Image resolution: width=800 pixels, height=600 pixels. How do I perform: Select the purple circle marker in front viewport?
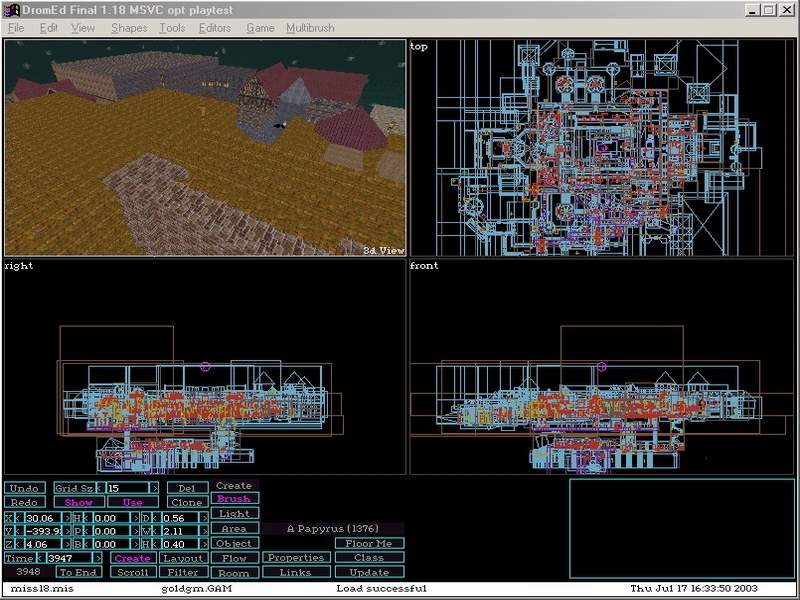602,366
